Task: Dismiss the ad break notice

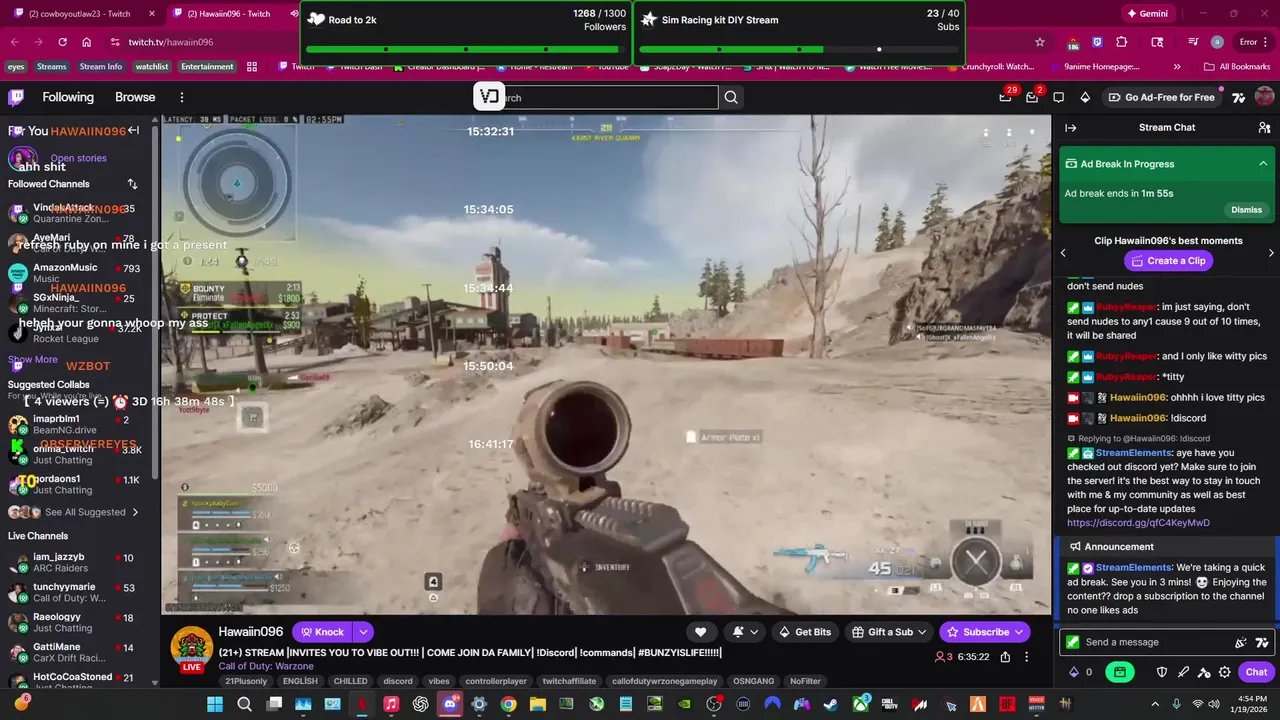Action: [x=1246, y=210]
